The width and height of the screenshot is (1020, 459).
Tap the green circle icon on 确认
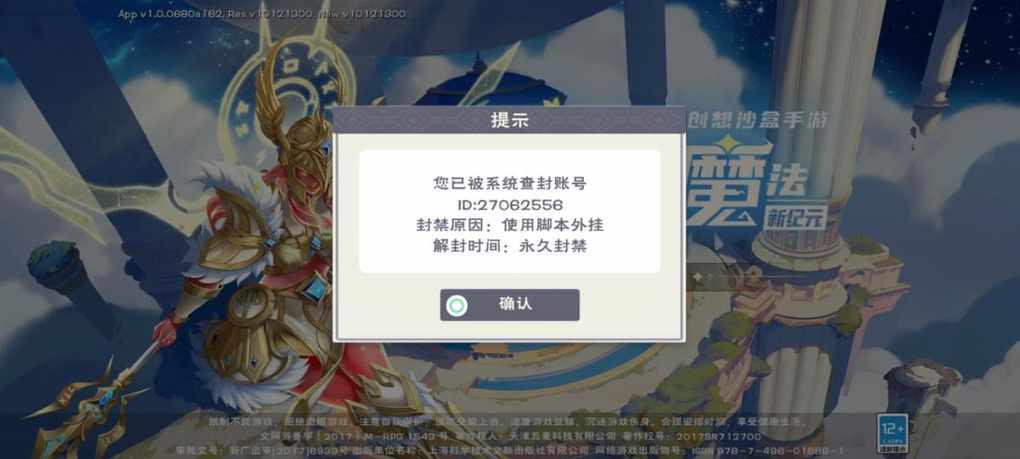[x=457, y=305]
